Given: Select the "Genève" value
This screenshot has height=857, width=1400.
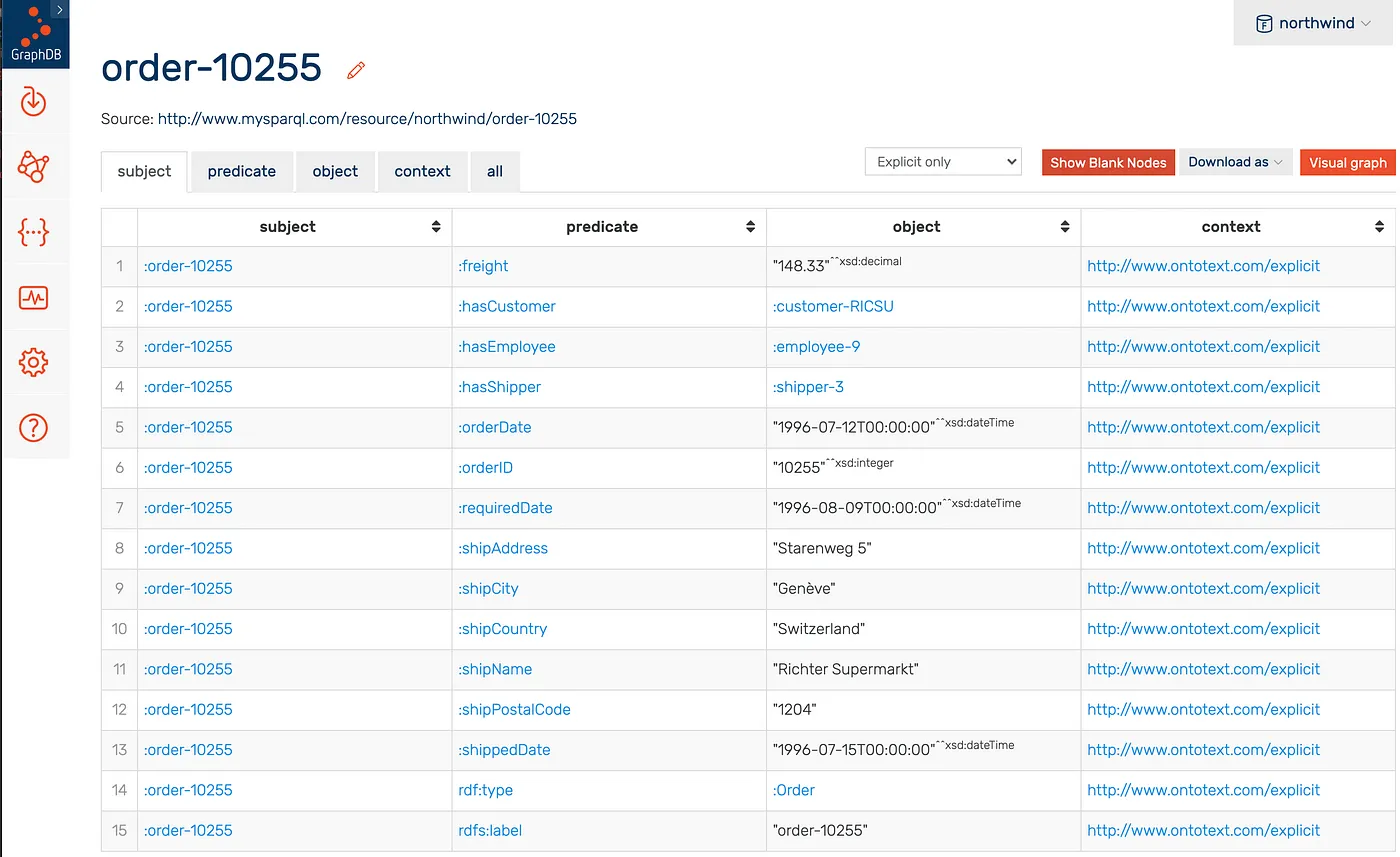Looking at the screenshot, I should (x=804, y=588).
